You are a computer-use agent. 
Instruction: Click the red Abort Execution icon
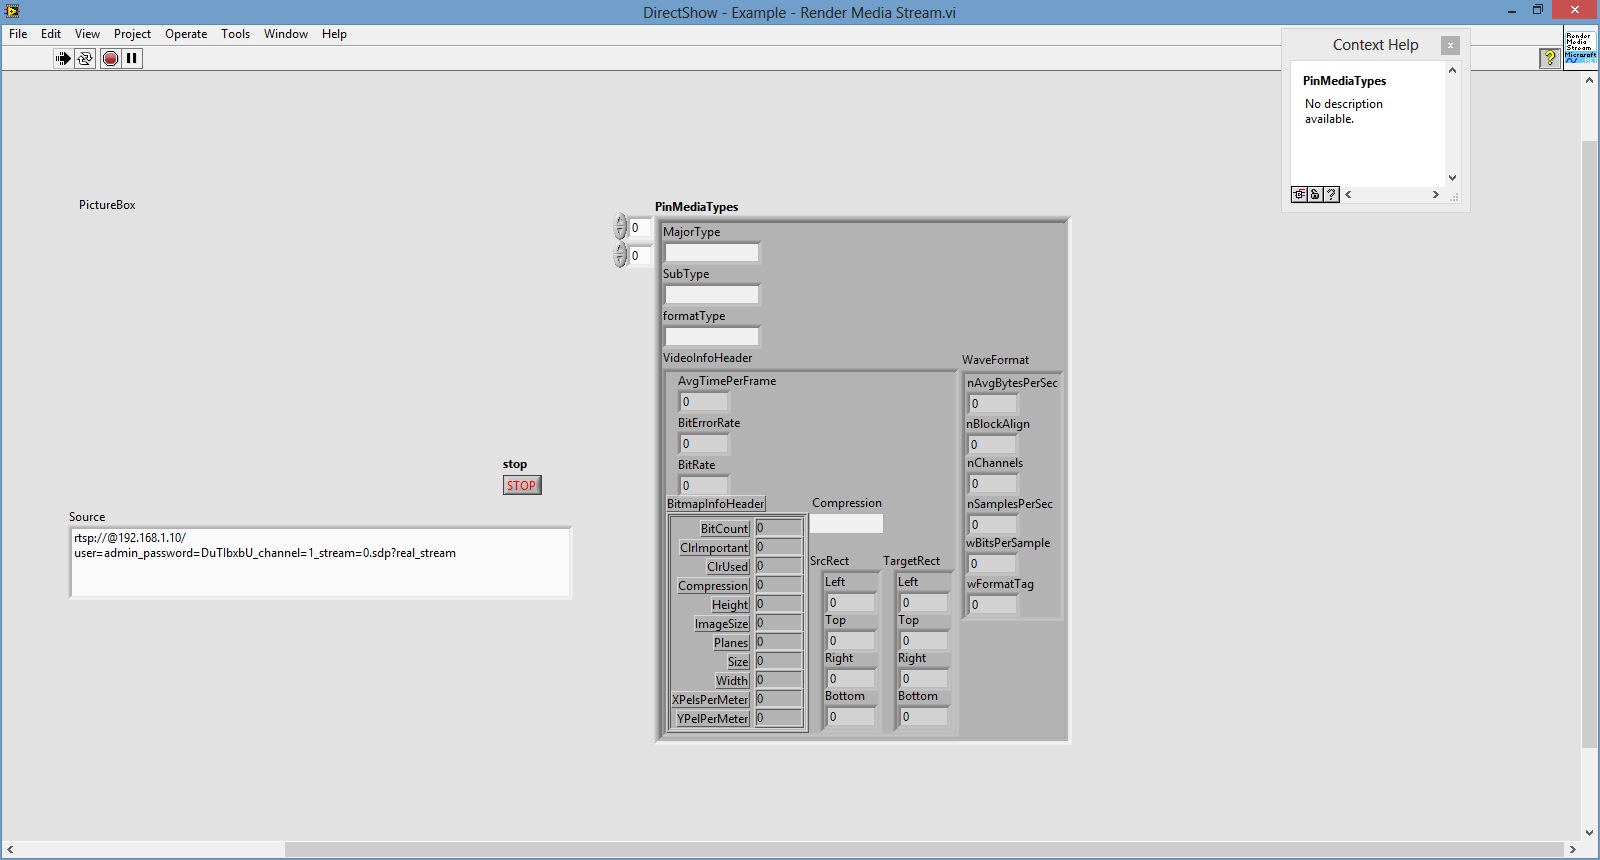tap(110, 58)
